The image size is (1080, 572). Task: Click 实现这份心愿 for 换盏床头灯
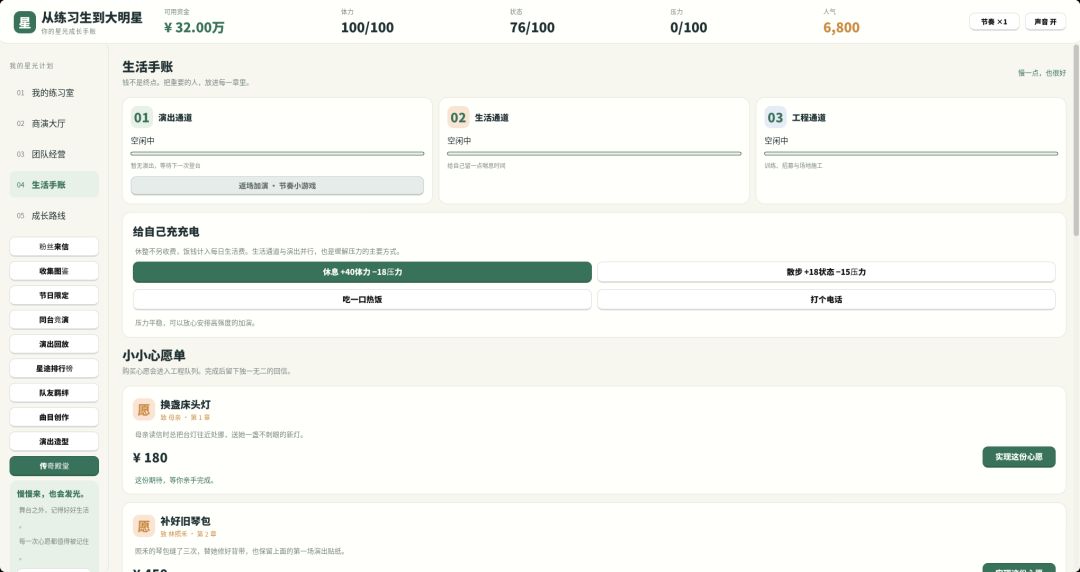(1019, 457)
